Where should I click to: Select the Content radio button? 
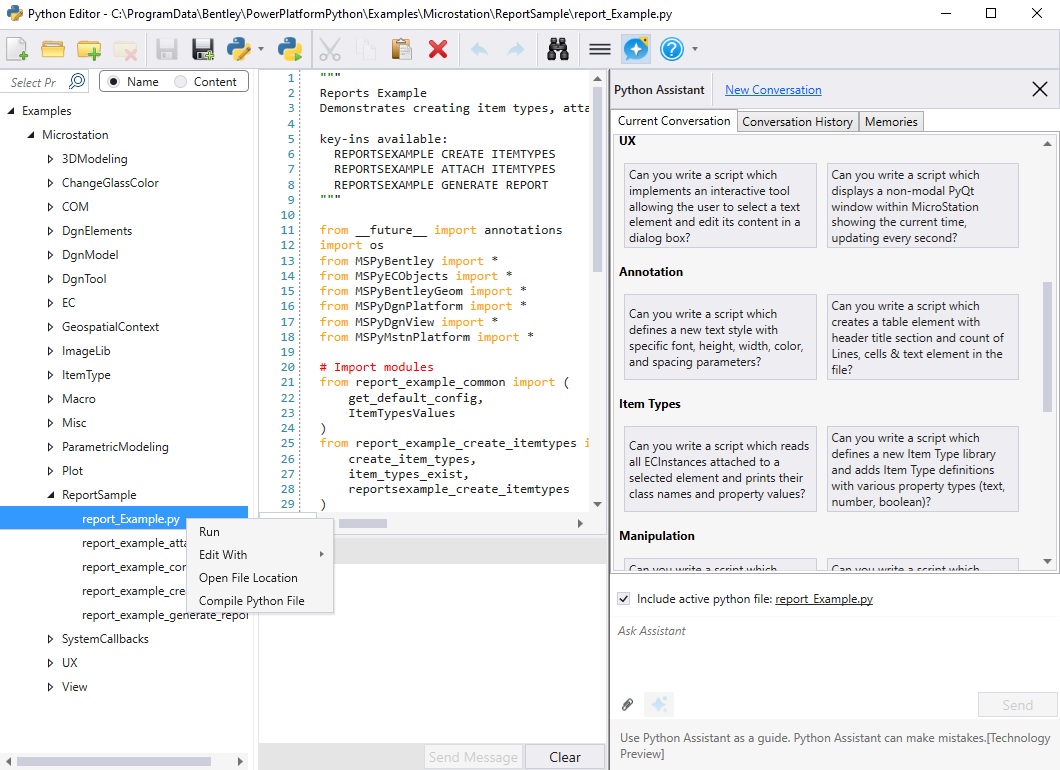tap(181, 82)
